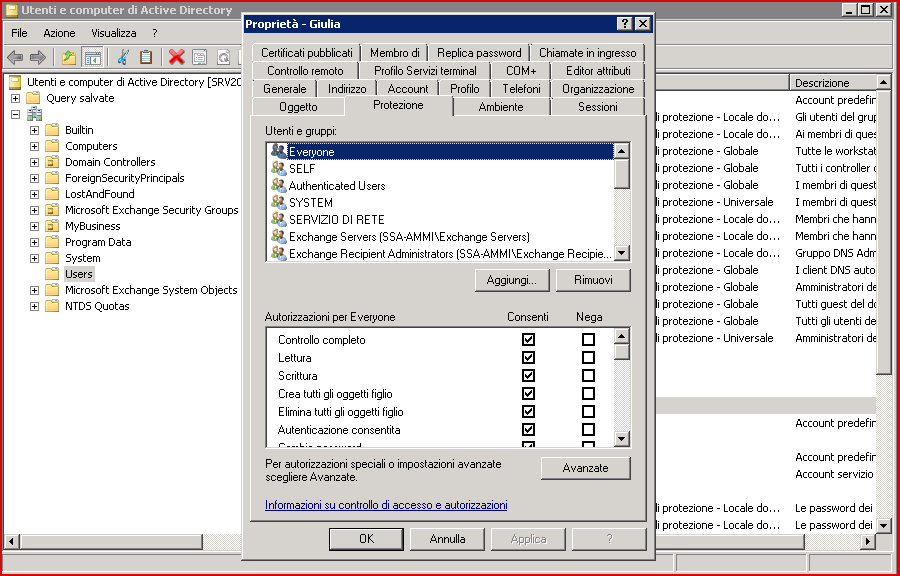Click the red X Delete icon

[176, 57]
